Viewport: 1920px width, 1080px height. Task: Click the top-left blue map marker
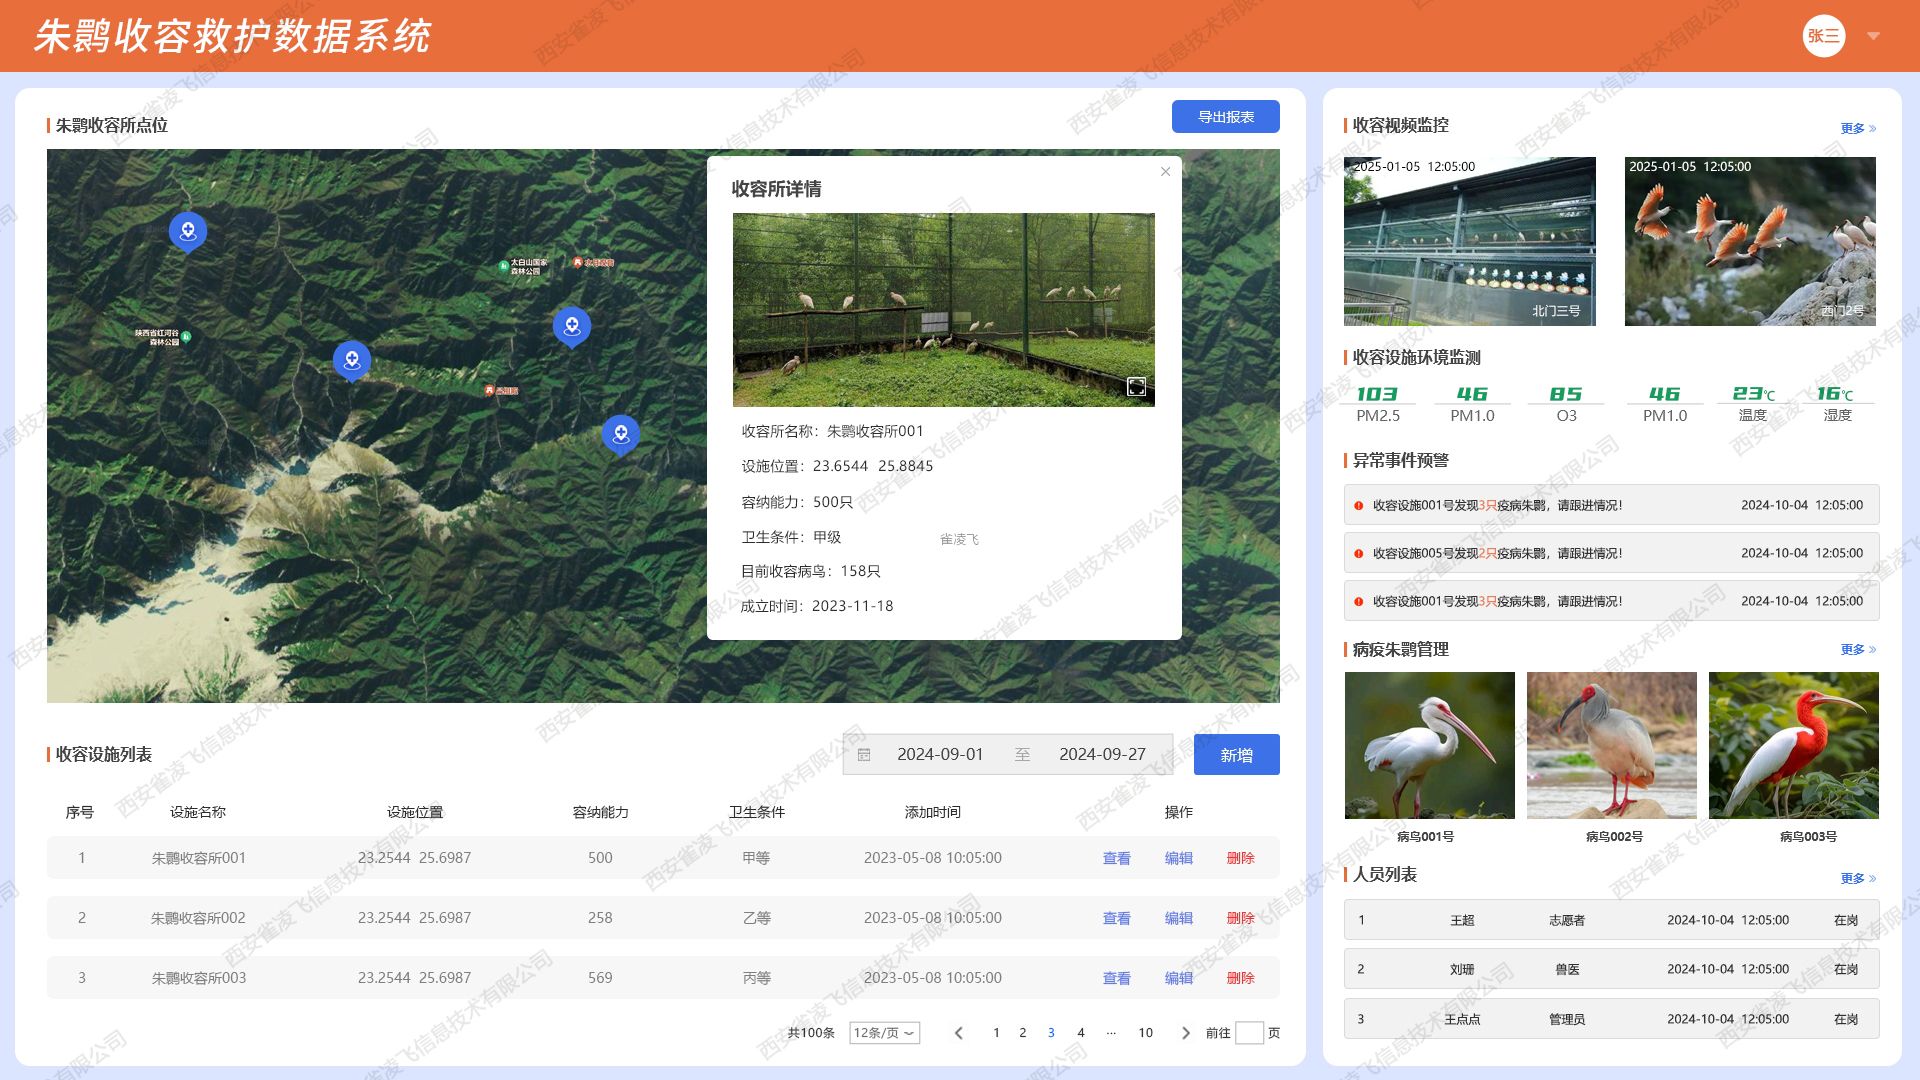188,231
